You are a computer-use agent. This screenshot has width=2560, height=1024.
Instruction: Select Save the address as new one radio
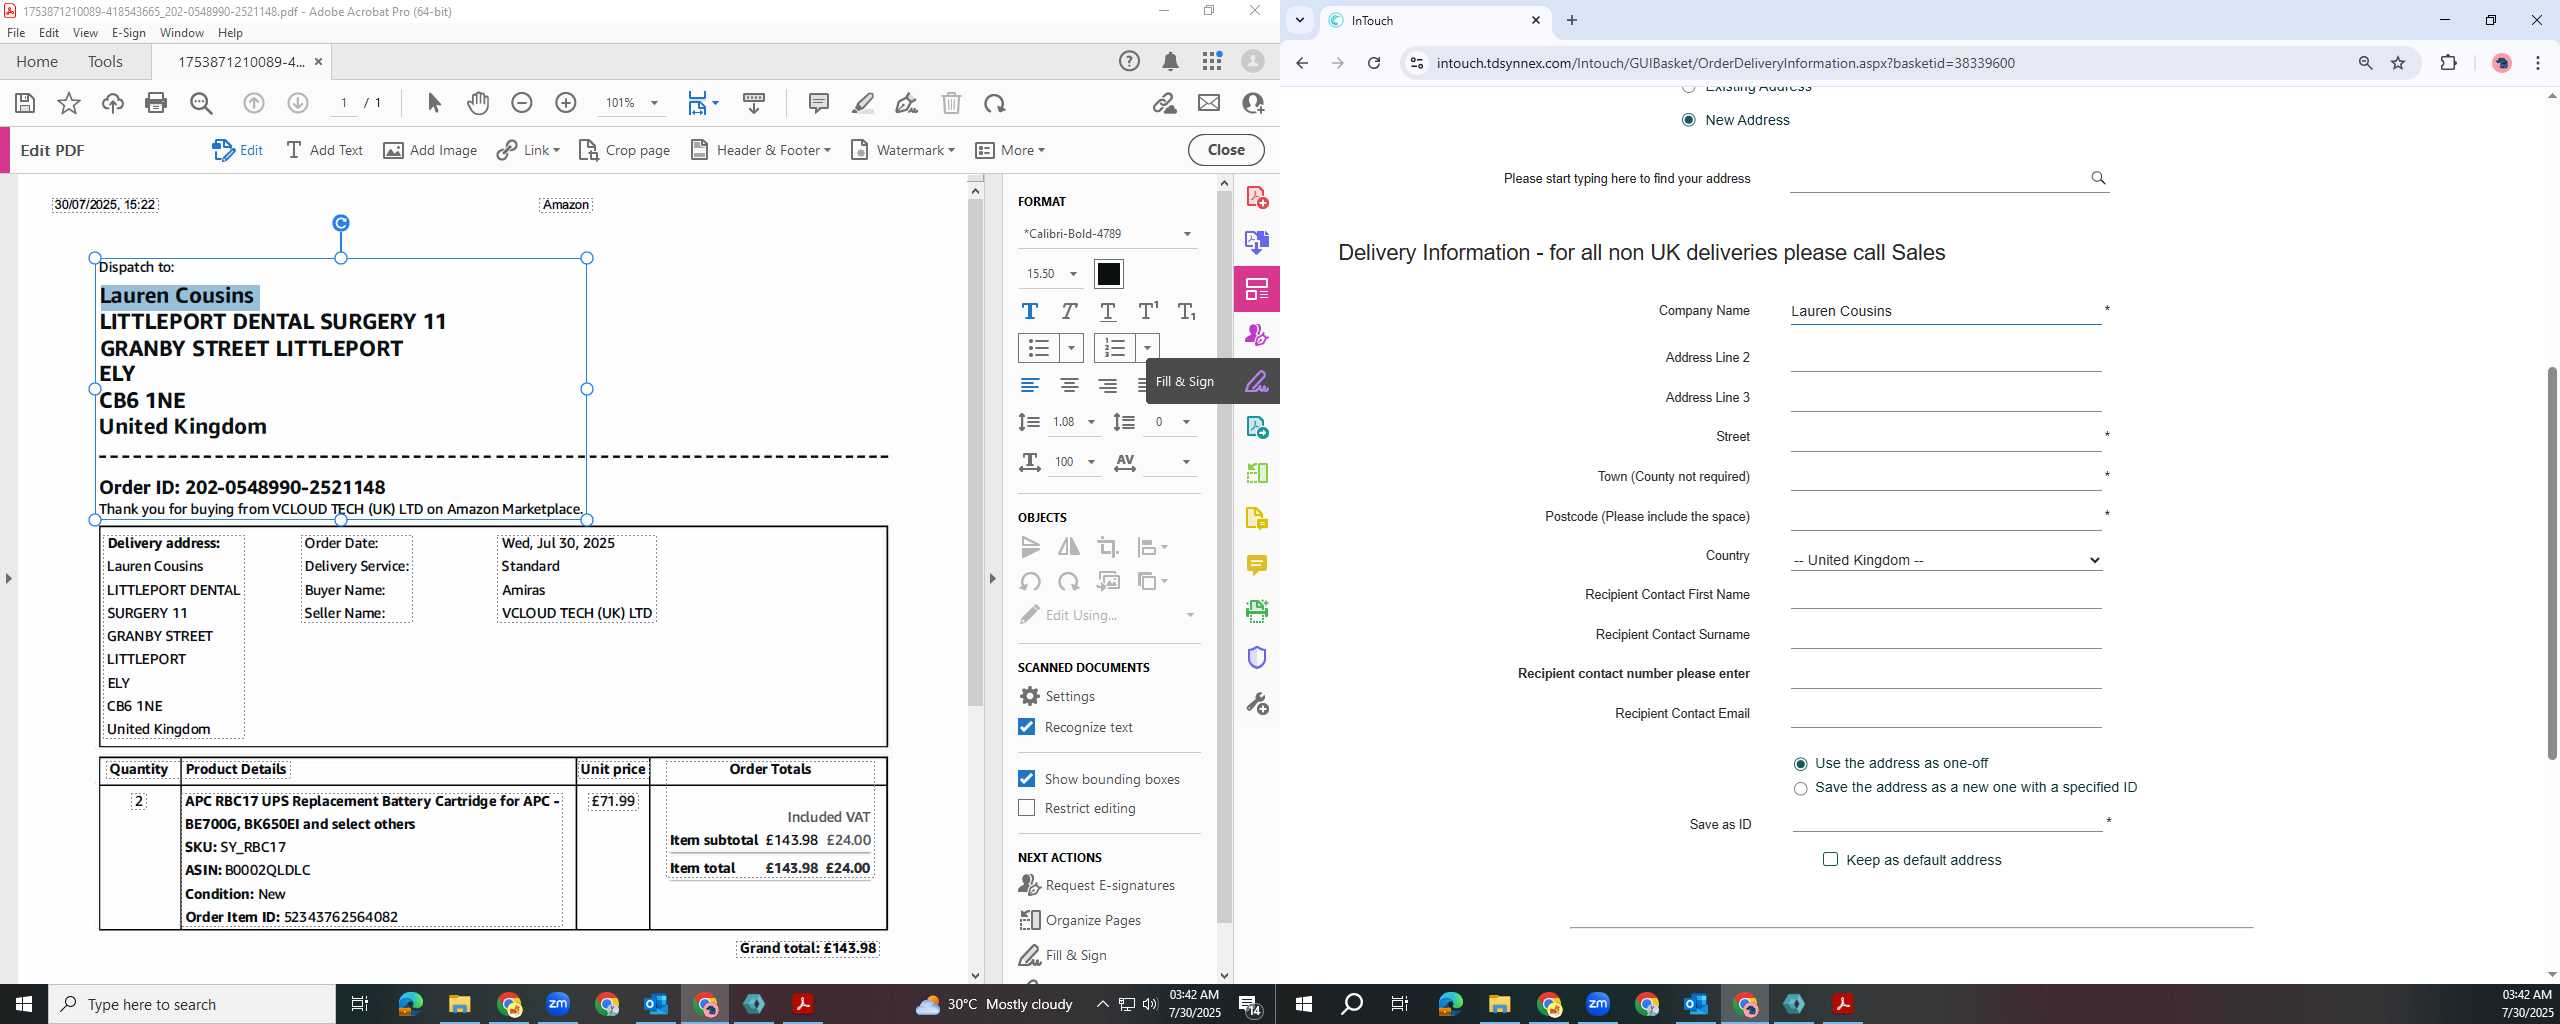(x=1801, y=789)
